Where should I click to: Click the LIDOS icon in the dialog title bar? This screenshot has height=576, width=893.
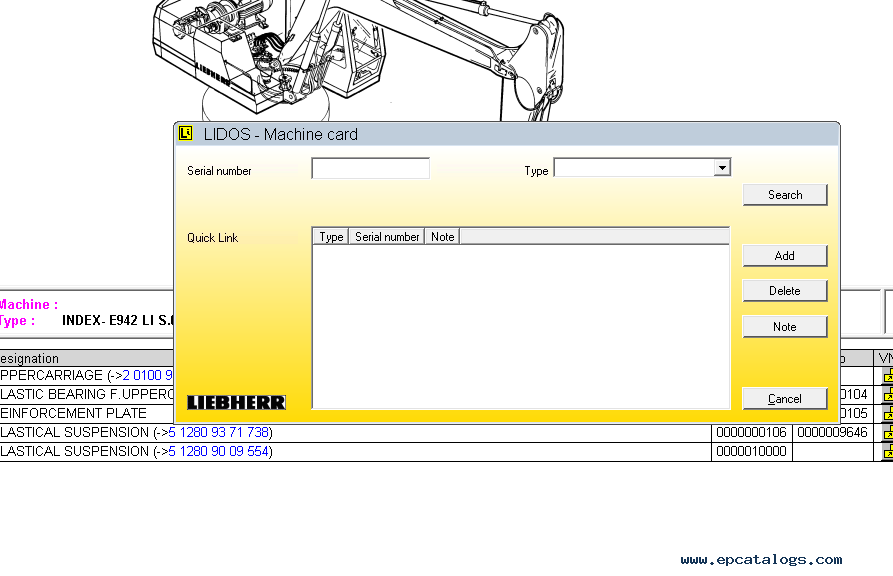click(186, 133)
